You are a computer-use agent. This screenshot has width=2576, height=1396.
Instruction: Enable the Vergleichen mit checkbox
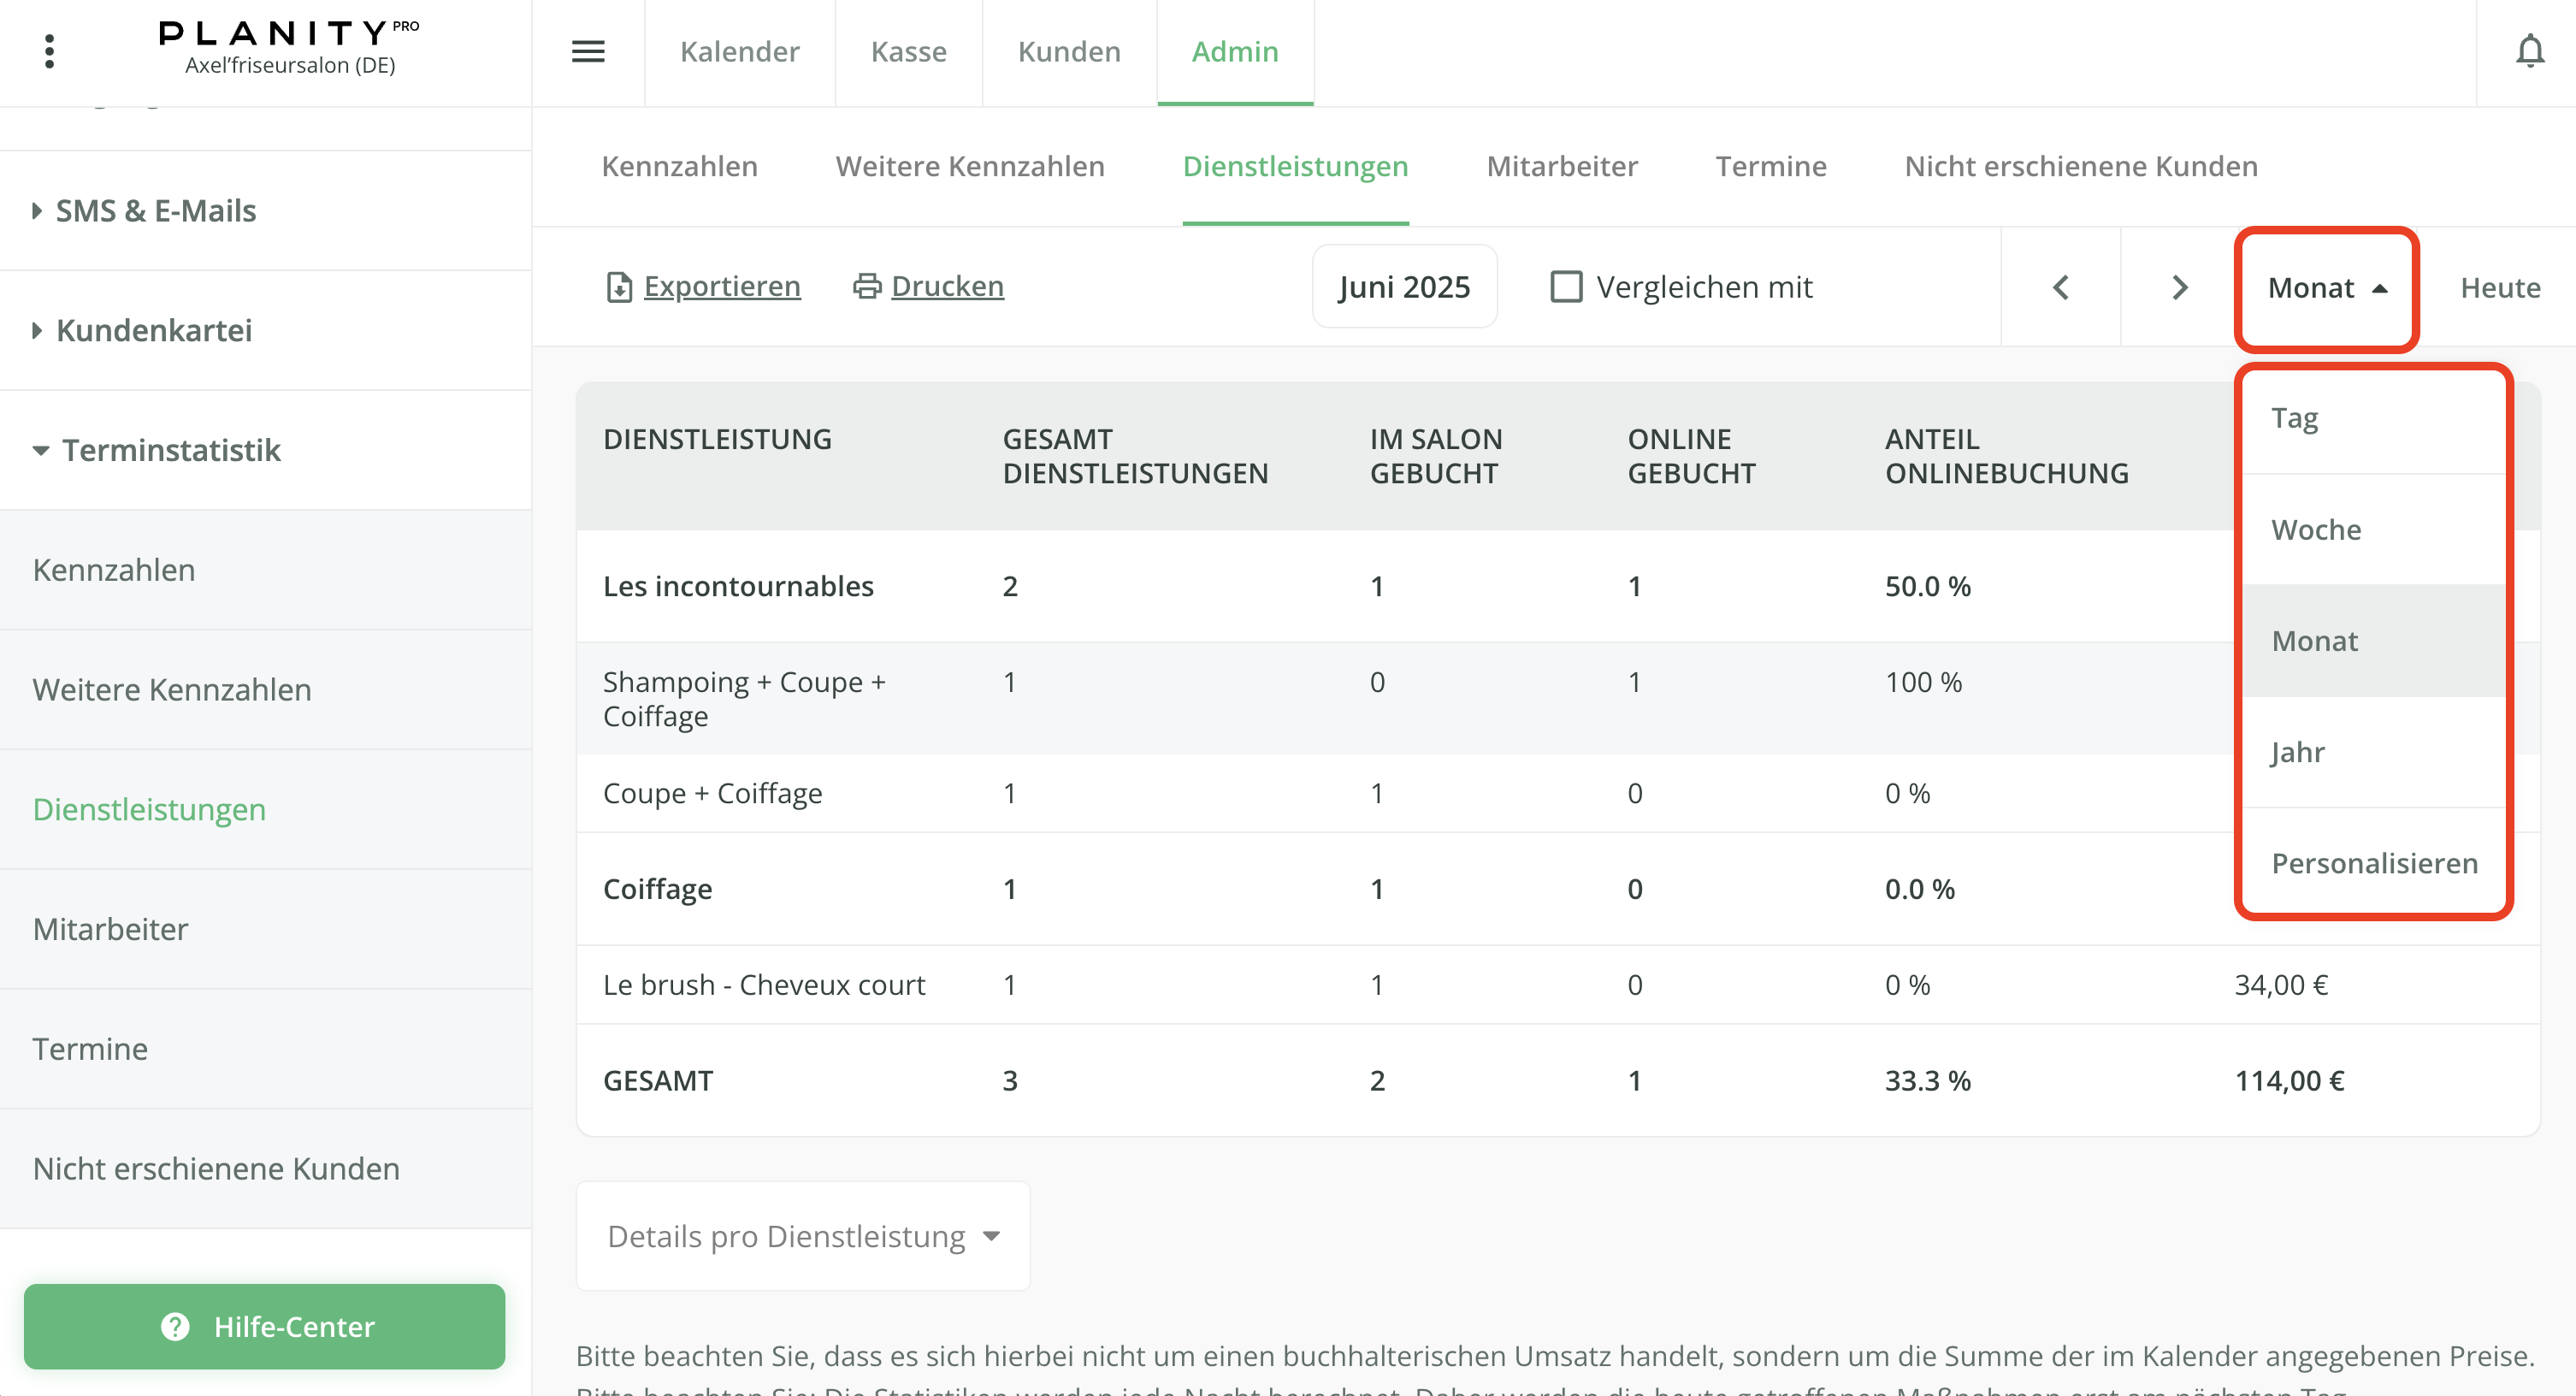1566,287
